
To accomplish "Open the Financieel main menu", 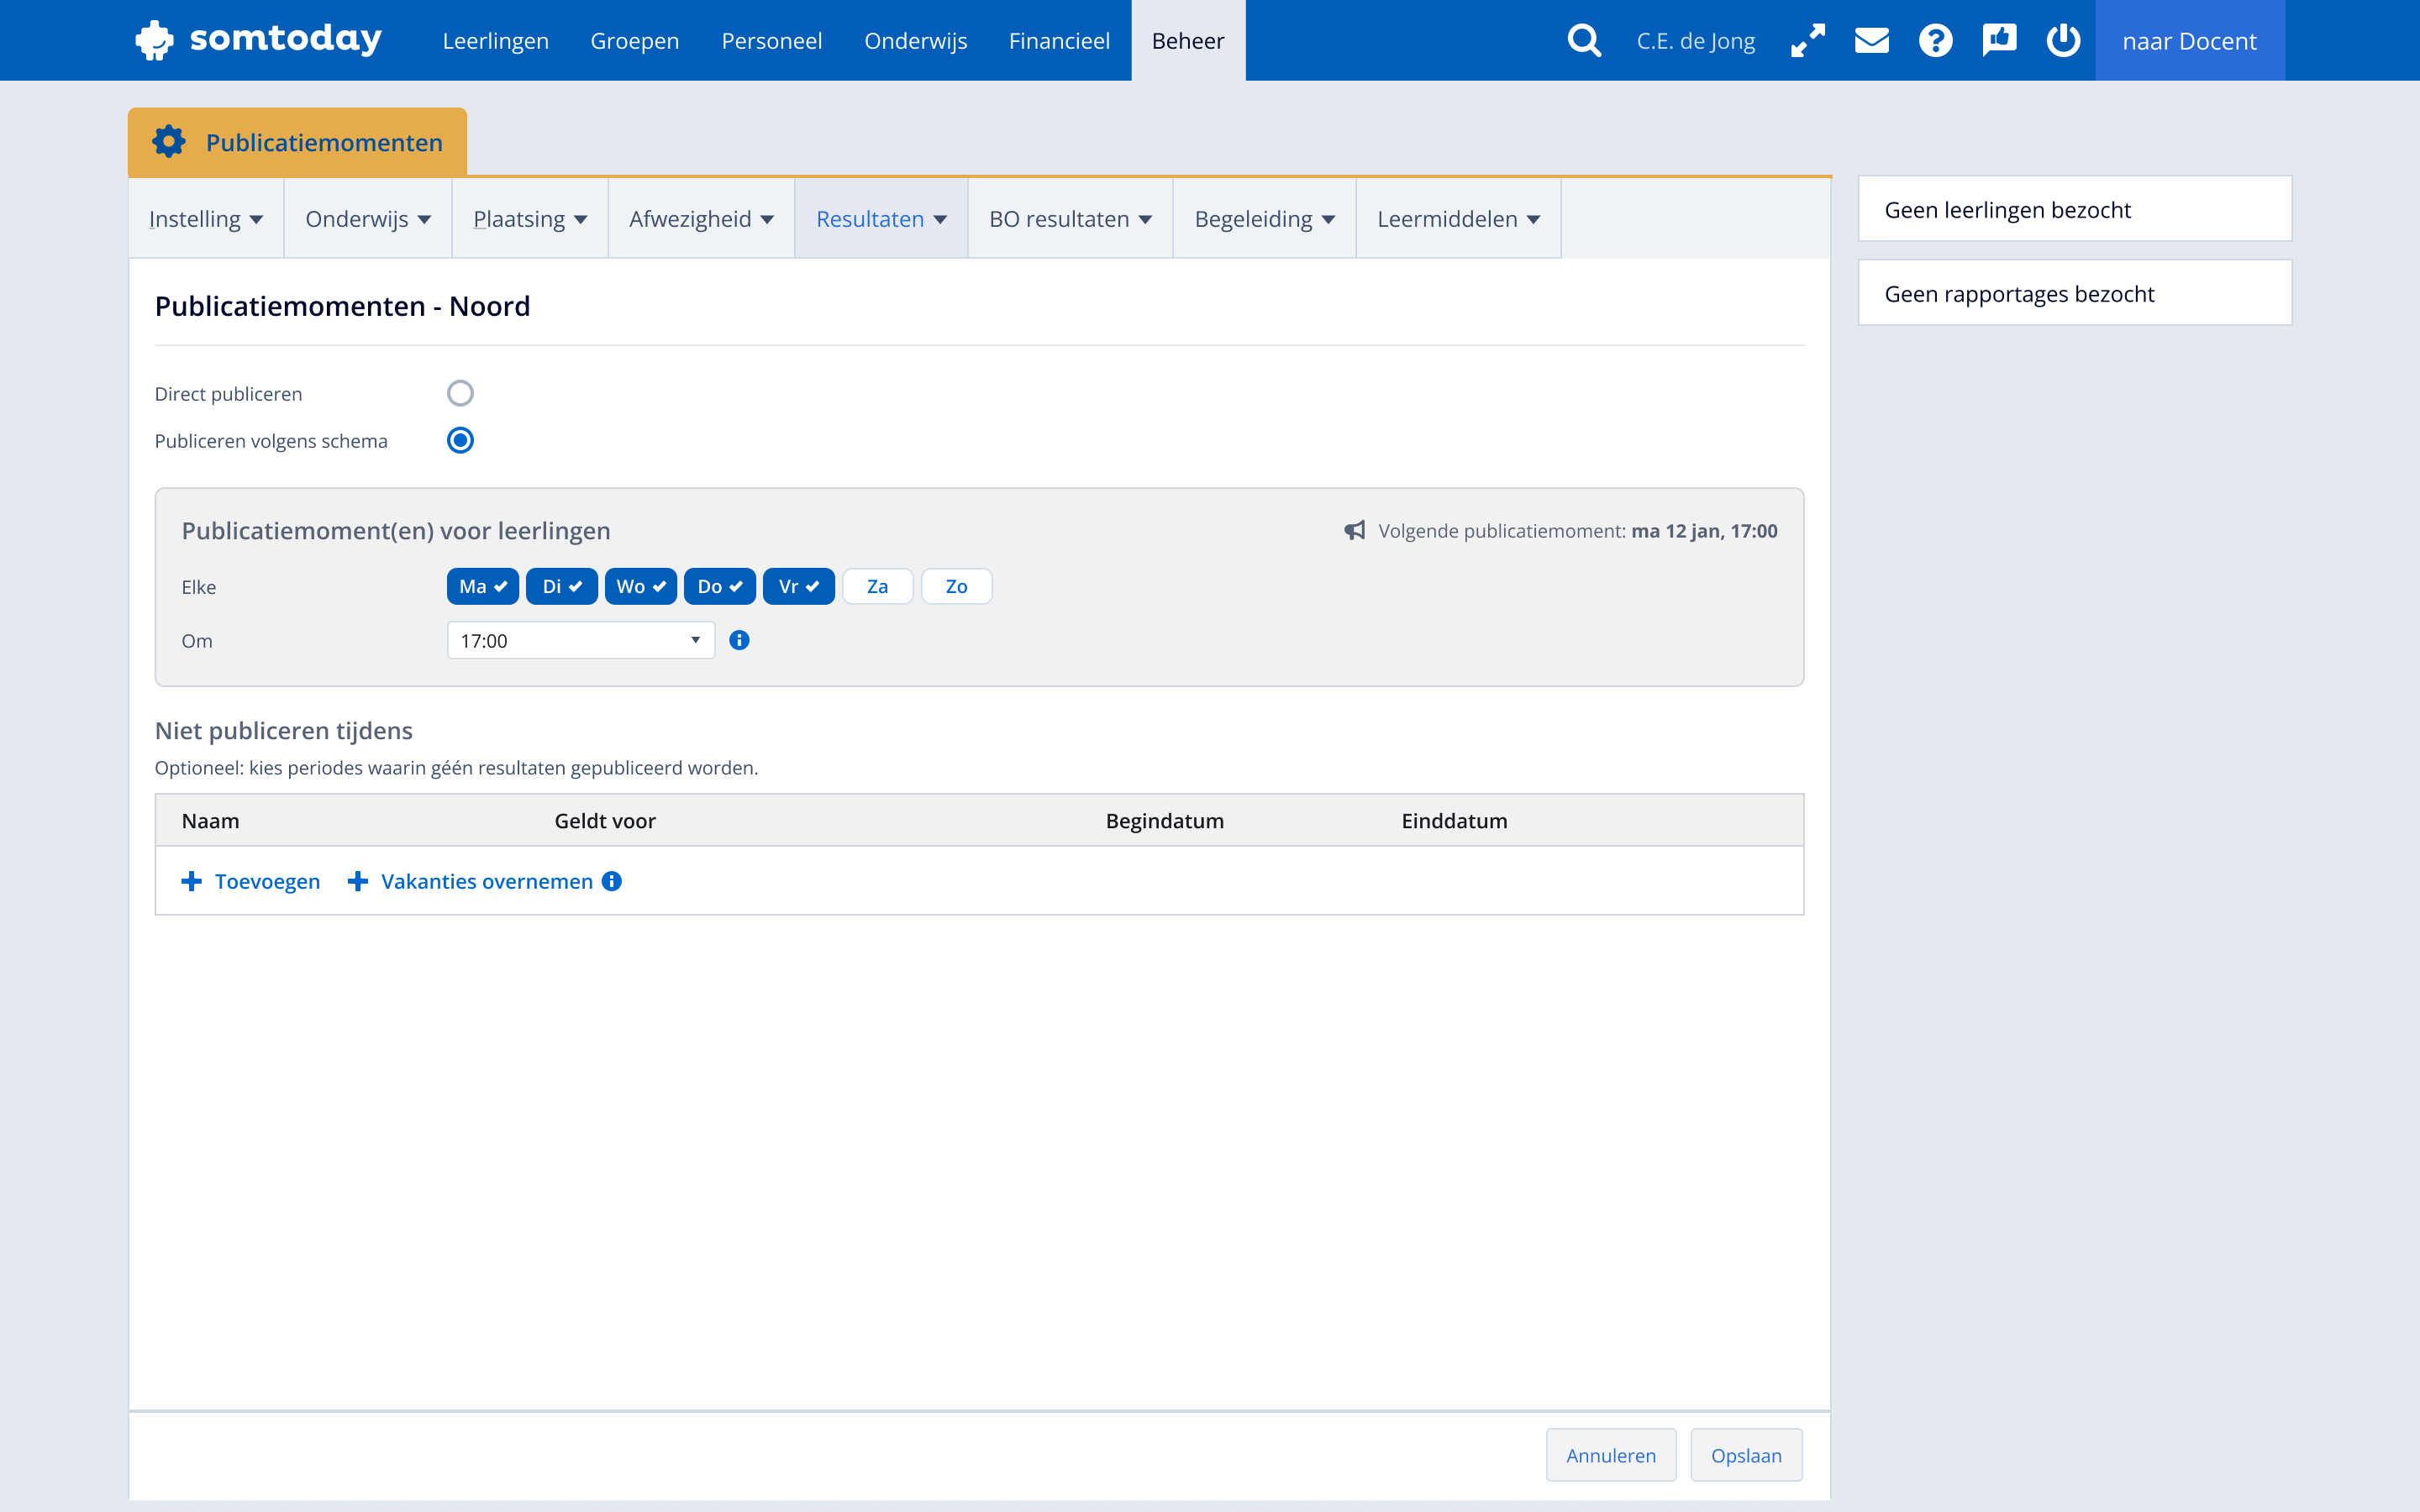I will coord(1058,41).
